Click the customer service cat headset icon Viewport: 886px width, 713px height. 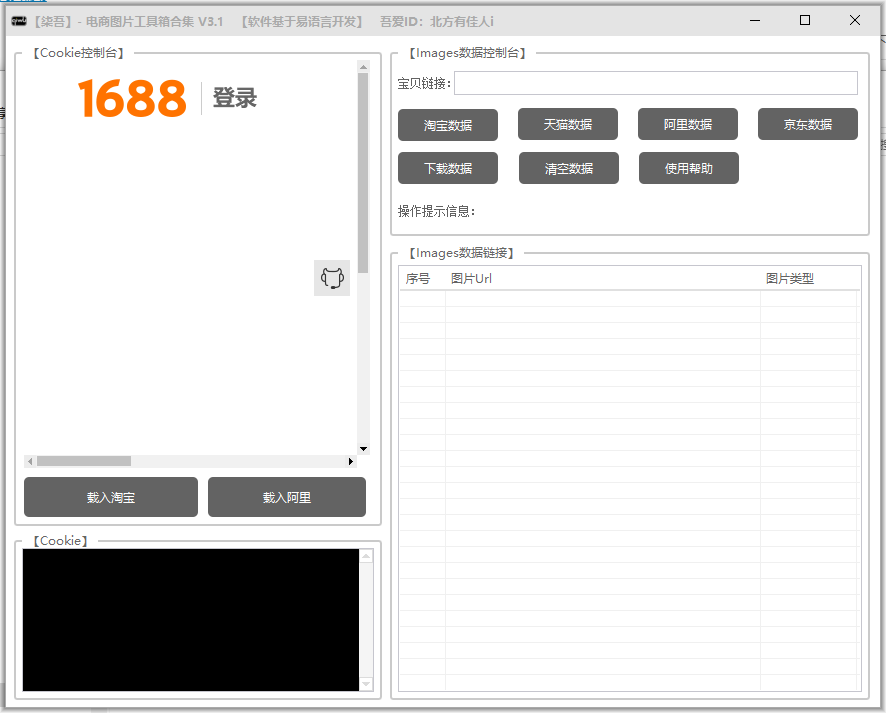pyautogui.click(x=332, y=278)
